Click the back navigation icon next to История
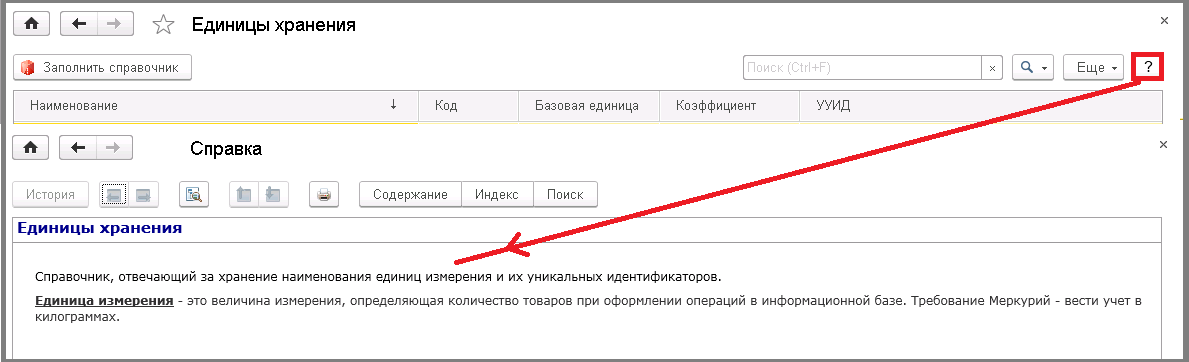1189x362 pixels. [x=115, y=194]
